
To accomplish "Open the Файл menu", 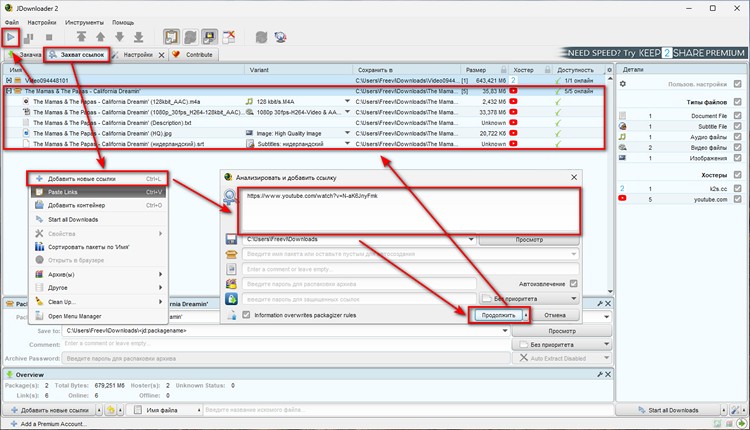I will (12, 22).
